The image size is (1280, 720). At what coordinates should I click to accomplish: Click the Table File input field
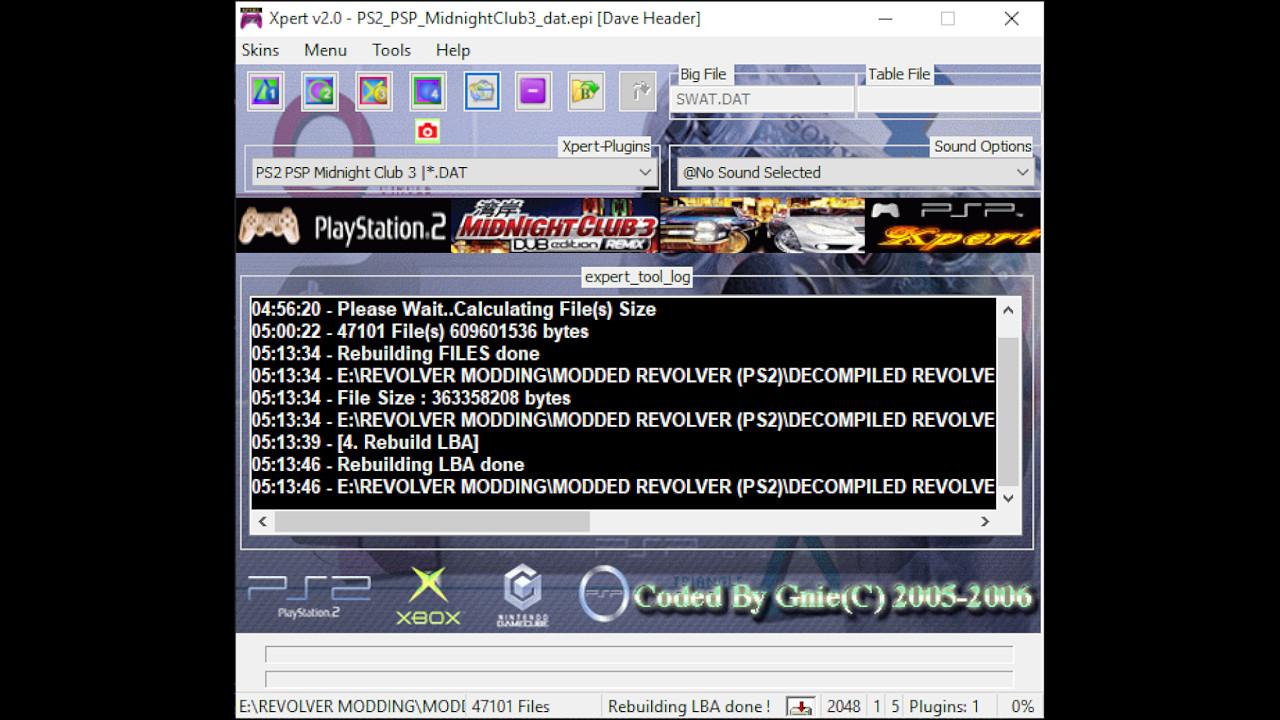[948, 99]
